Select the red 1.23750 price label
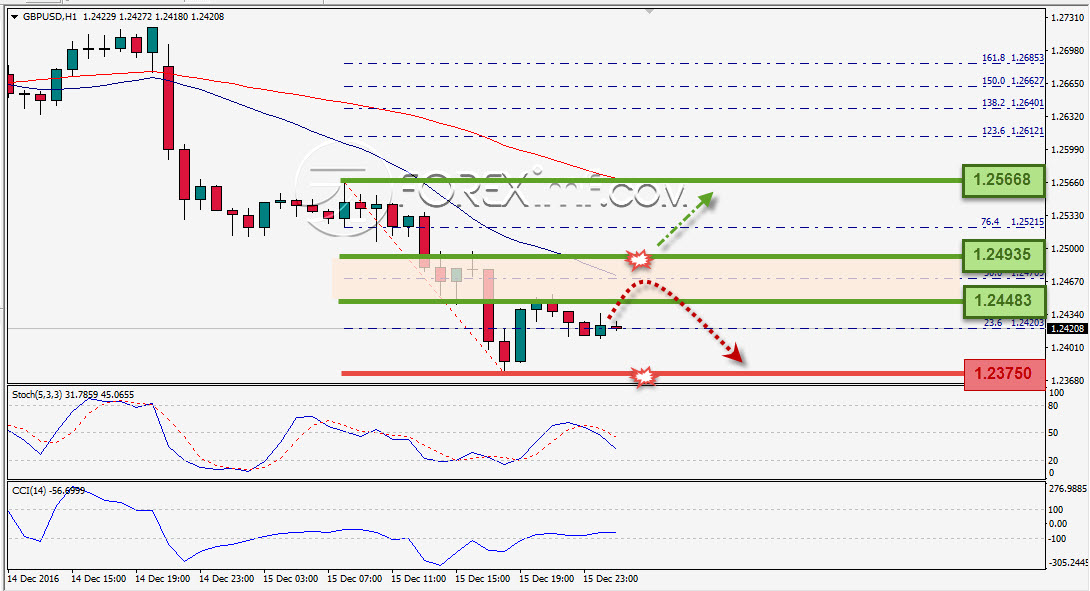 pos(1004,374)
